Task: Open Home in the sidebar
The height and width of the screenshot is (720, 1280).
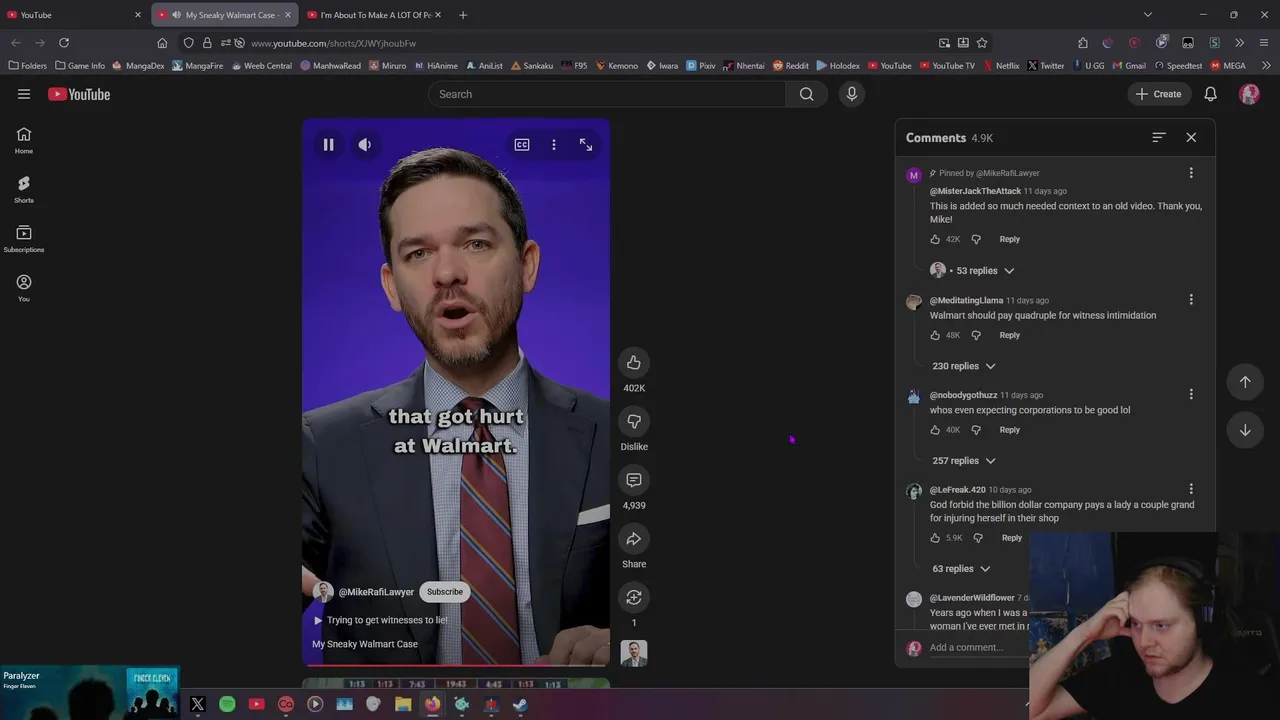Action: click(24, 140)
